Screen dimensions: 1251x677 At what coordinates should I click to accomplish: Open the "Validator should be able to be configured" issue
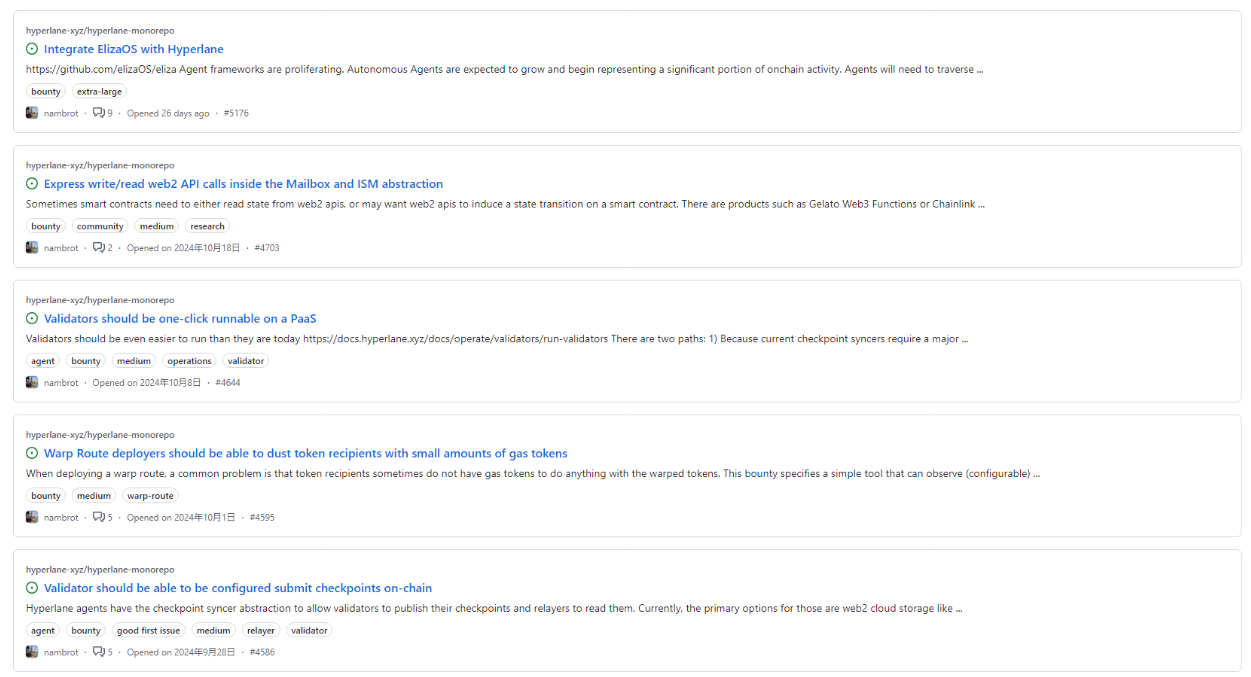(x=238, y=588)
